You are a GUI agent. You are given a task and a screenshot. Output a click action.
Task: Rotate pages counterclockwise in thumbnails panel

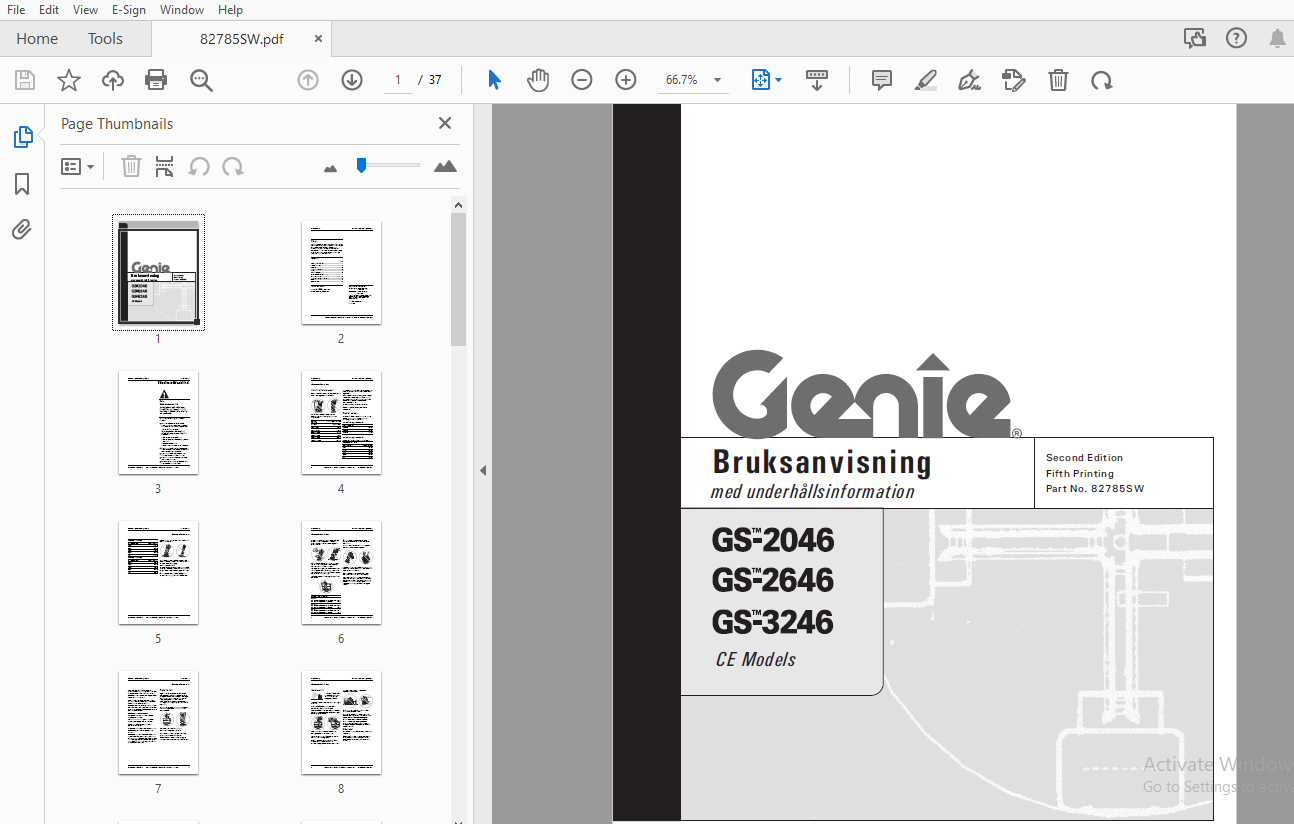tap(199, 167)
